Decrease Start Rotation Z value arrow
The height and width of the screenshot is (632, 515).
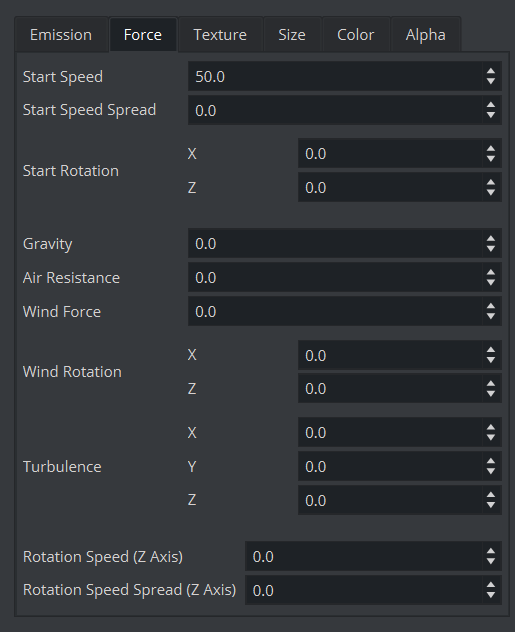tap(490, 192)
